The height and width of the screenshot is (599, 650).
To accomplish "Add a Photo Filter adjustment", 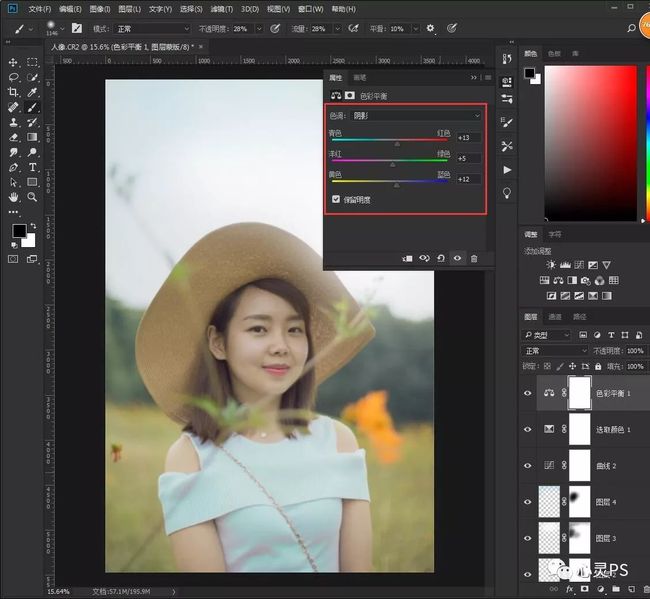I will point(585,281).
